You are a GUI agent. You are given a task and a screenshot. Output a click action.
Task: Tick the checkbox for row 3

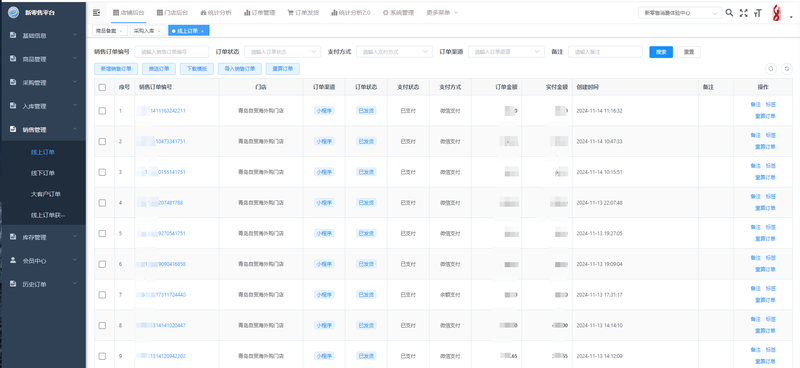[102, 172]
